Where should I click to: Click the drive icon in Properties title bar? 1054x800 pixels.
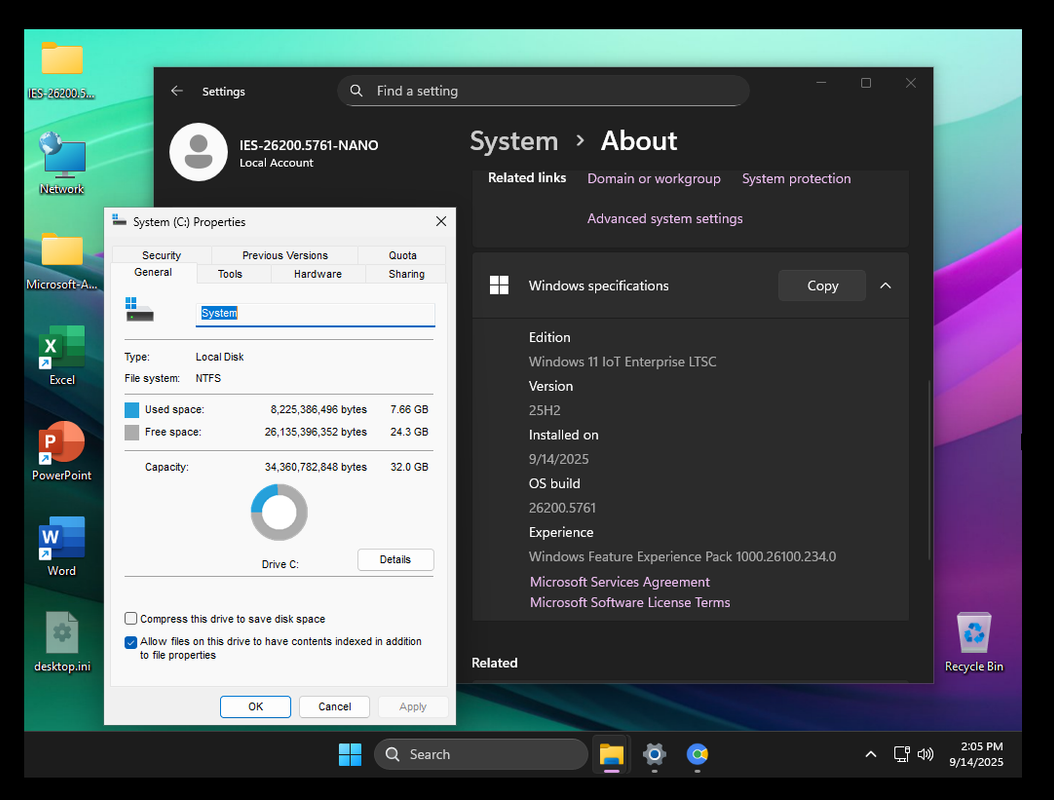120,221
